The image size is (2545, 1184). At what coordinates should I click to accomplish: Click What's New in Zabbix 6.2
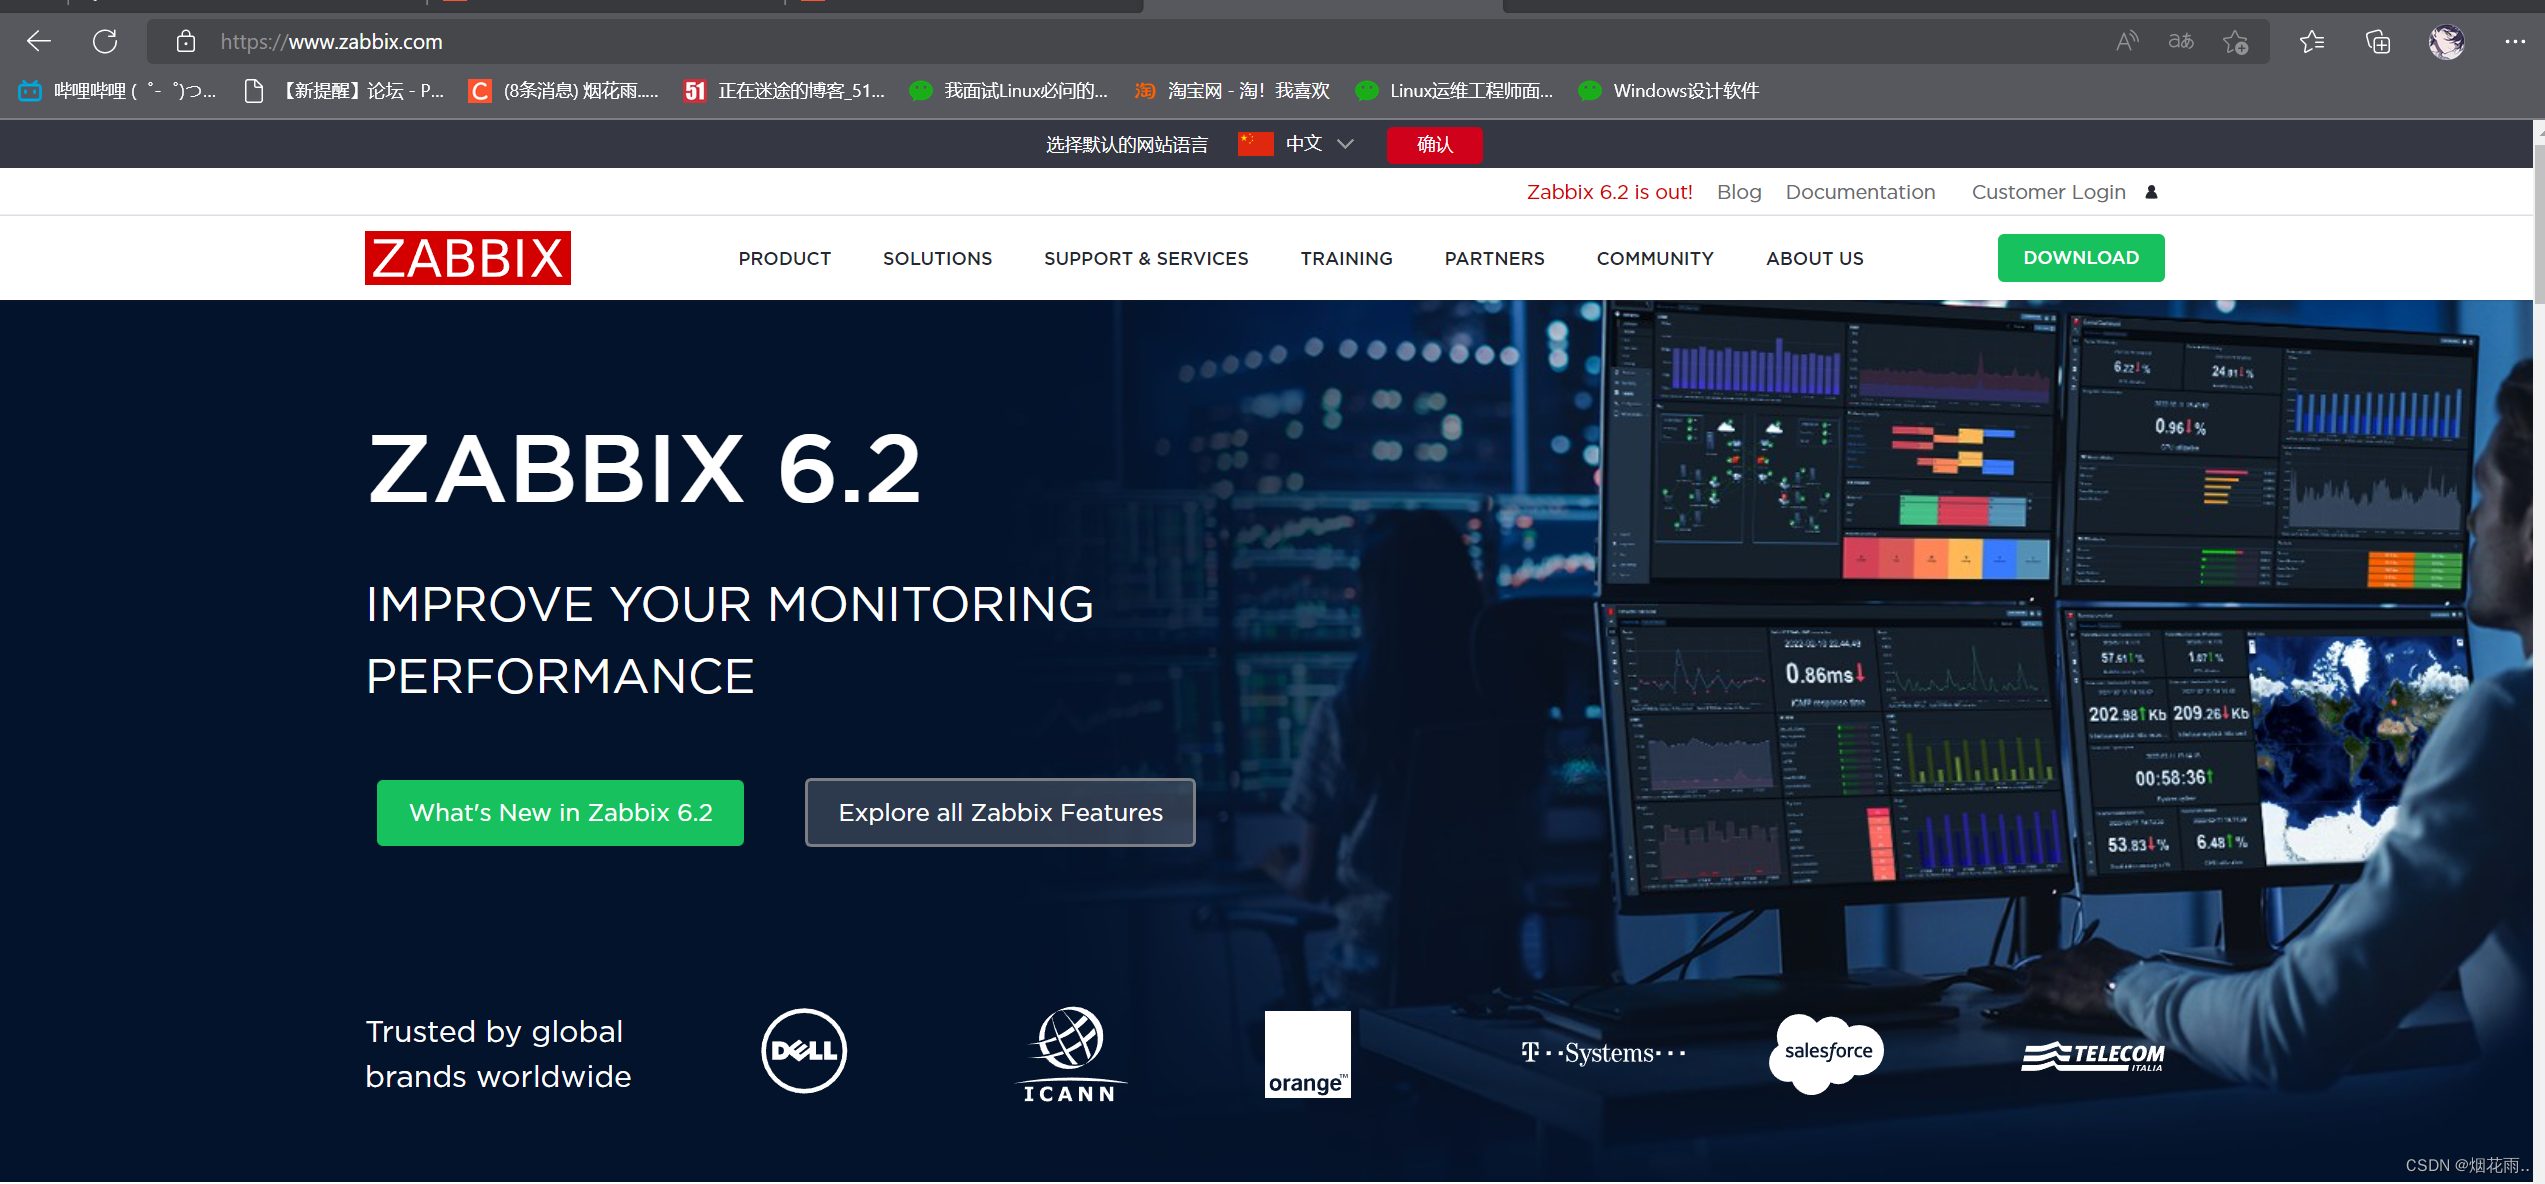(x=560, y=812)
